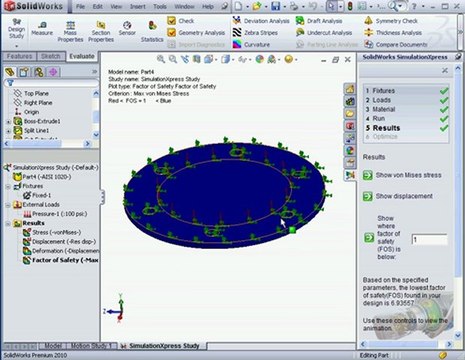Image resolution: width=465 pixels, height=360 pixels.
Task: Open the Design Study tool
Action: click(16, 29)
